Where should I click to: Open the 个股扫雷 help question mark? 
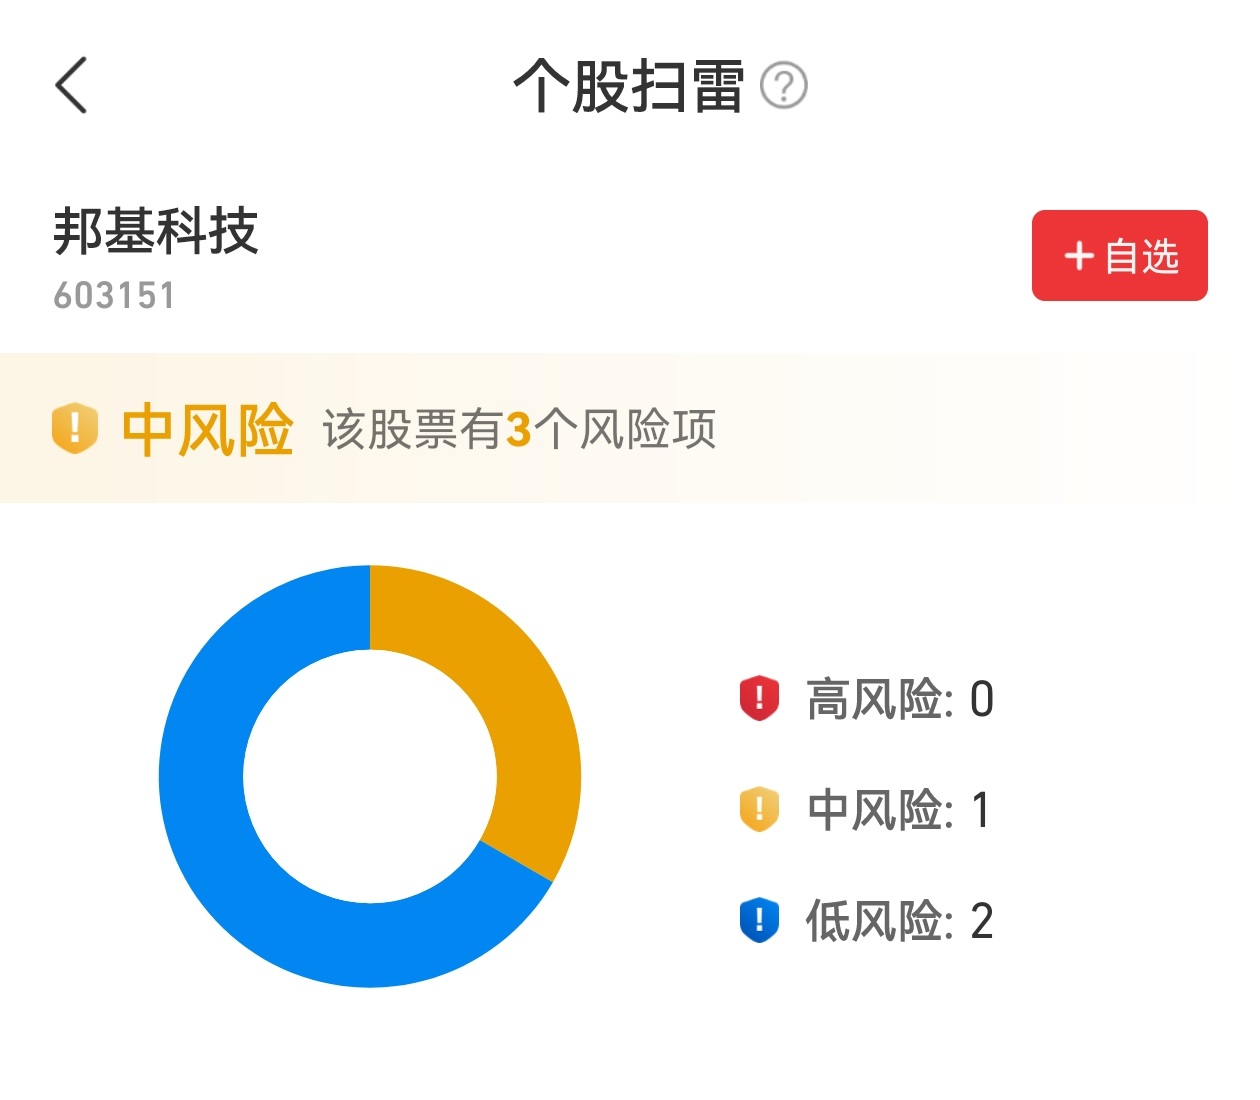[x=783, y=86]
